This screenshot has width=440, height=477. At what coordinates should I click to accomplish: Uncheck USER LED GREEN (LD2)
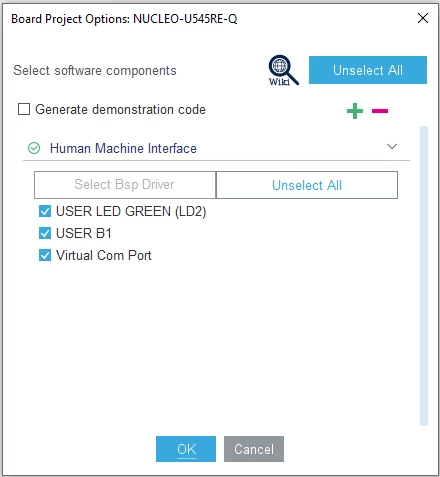[45, 211]
